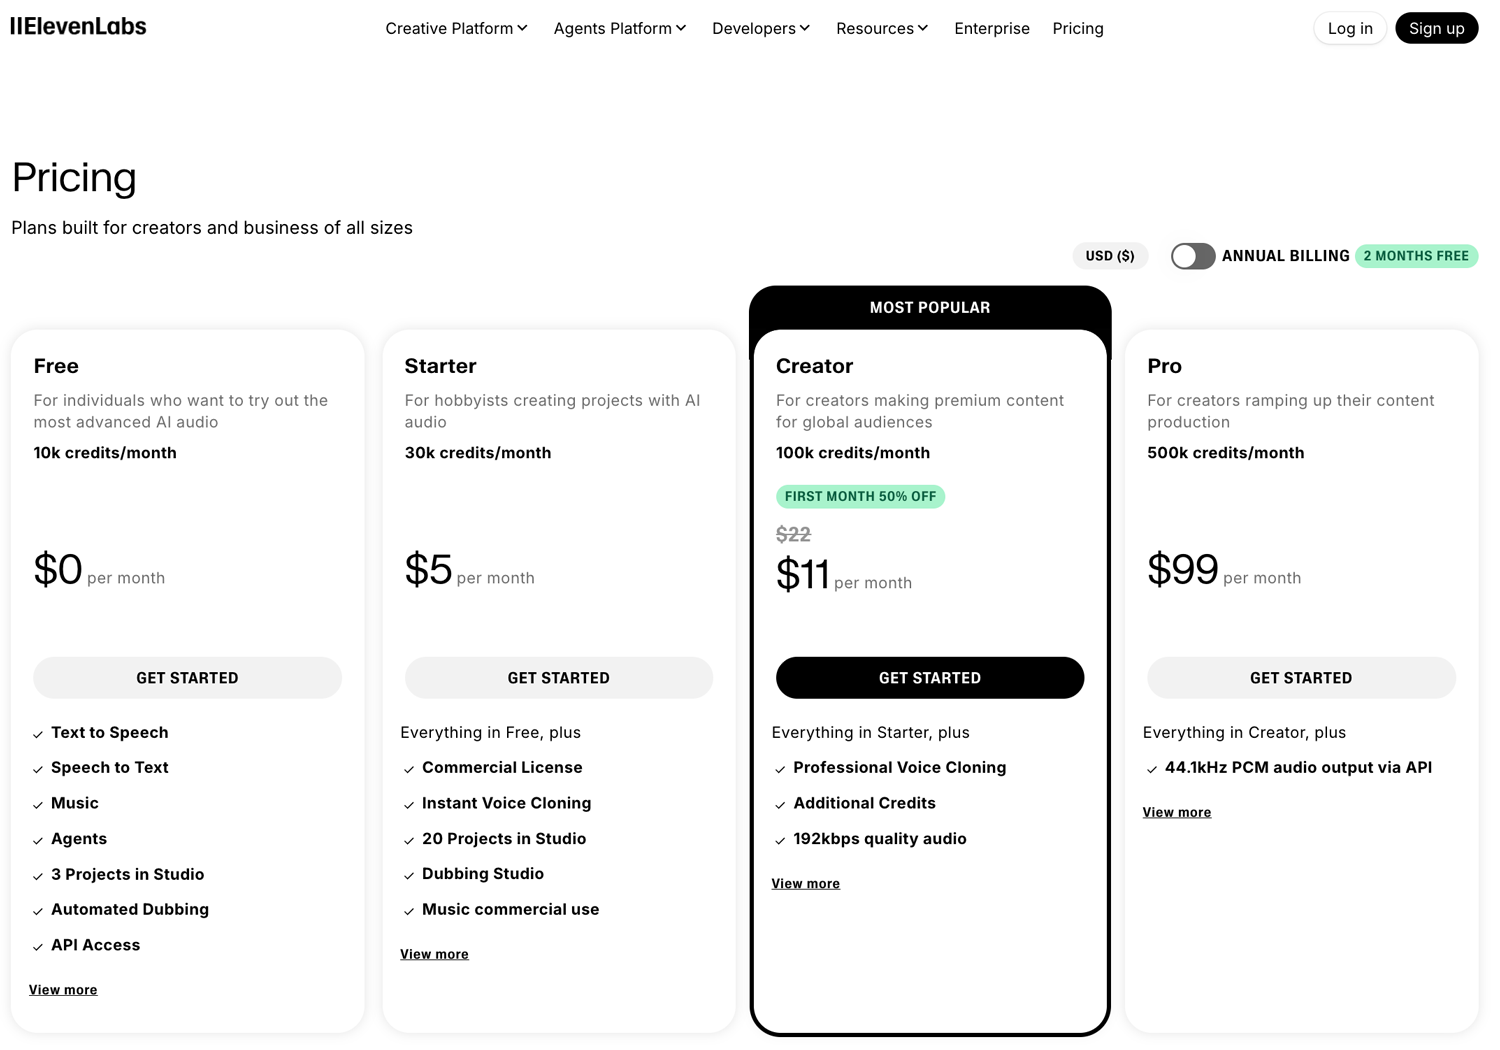Enable annual billing
Screen dimensions: 1500x1050
[1192, 256]
